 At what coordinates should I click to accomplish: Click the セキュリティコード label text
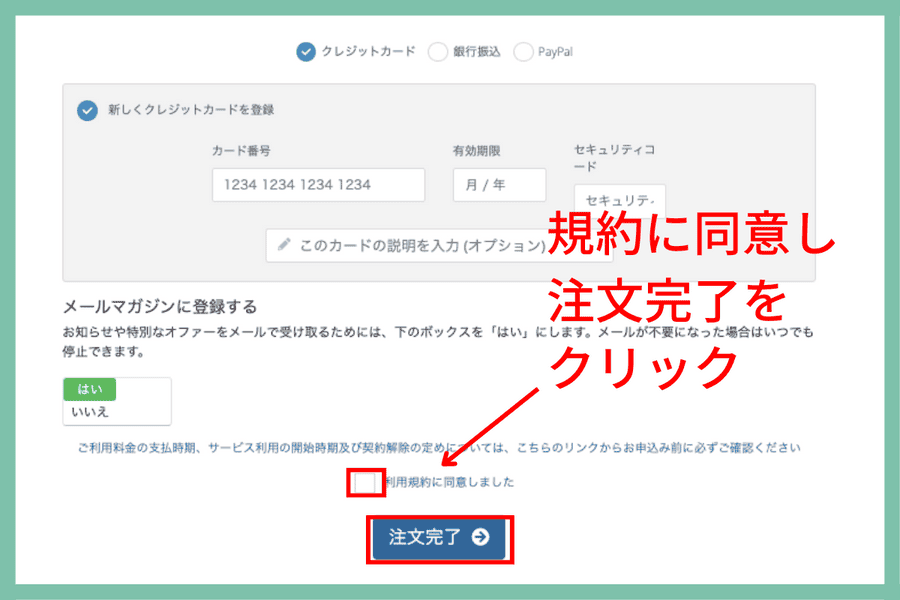click(x=615, y=158)
